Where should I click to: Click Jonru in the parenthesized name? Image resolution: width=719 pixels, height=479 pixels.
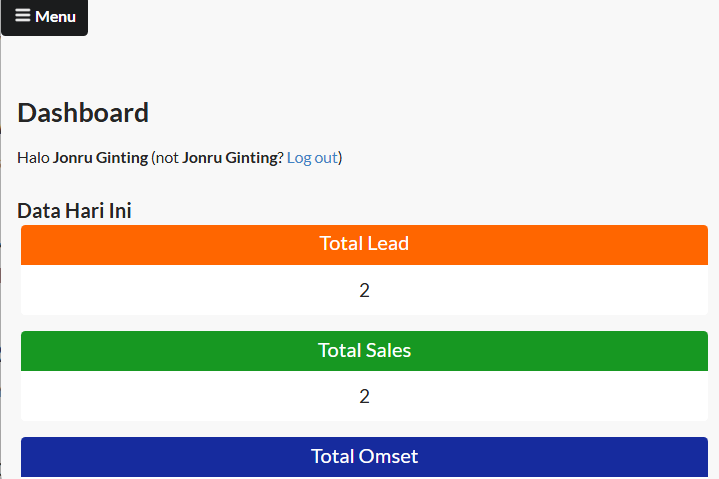tap(202, 158)
